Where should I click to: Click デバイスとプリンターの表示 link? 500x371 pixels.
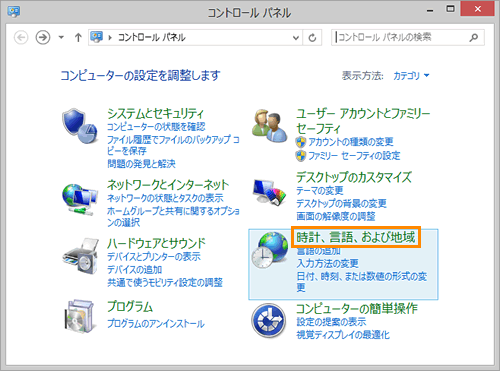click(x=154, y=257)
